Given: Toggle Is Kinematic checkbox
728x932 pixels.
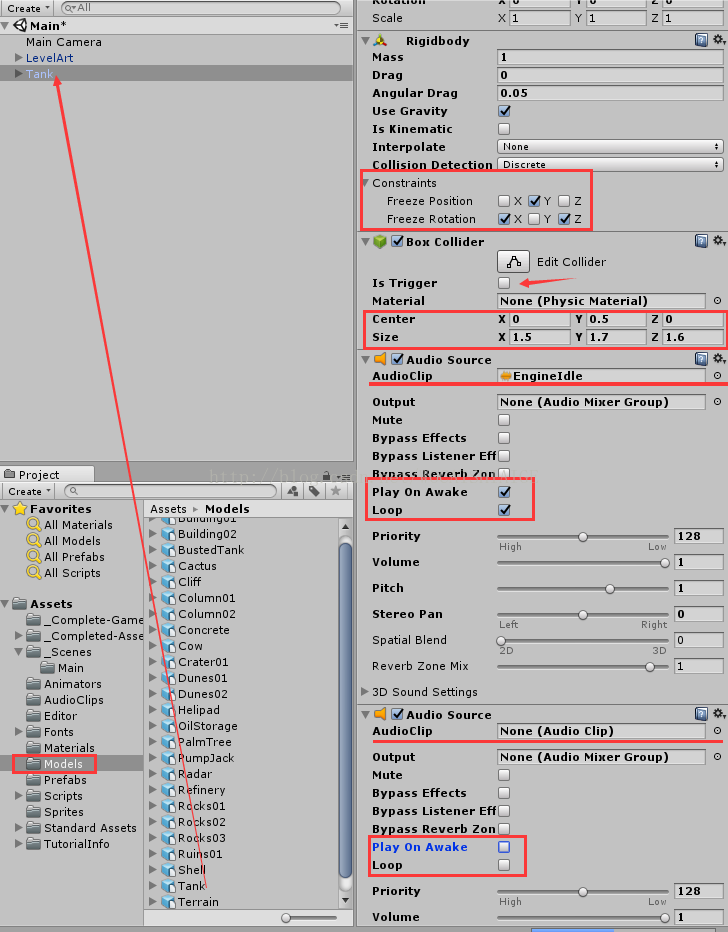Looking at the screenshot, I should click(x=505, y=129).
